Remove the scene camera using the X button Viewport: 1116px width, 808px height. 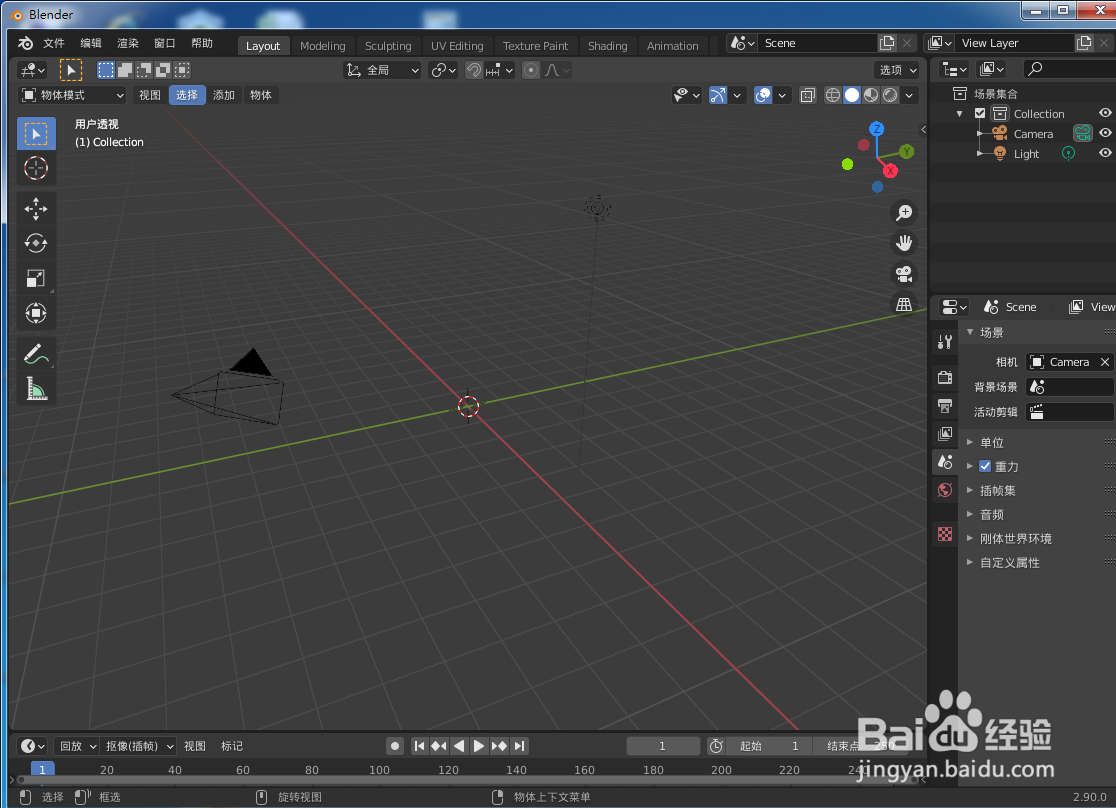tap(1105, 362)
